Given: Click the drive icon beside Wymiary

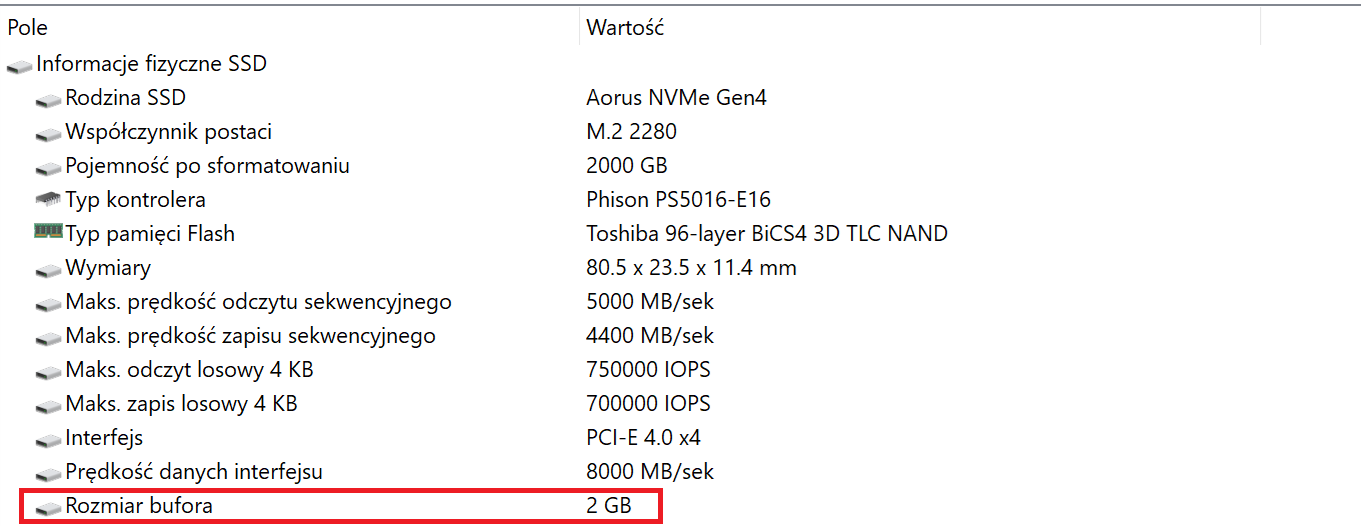Looking at the screenshot, I should [48, 270].
